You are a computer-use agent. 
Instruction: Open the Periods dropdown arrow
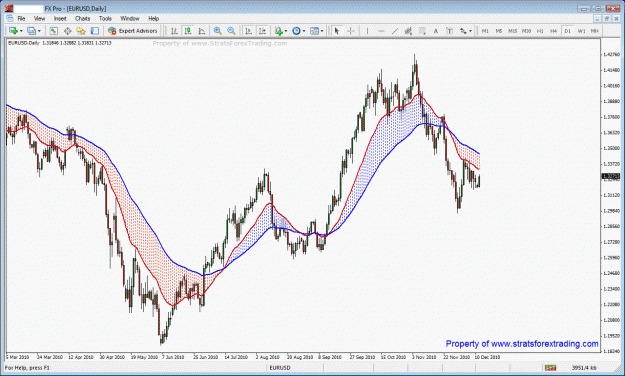304,31
